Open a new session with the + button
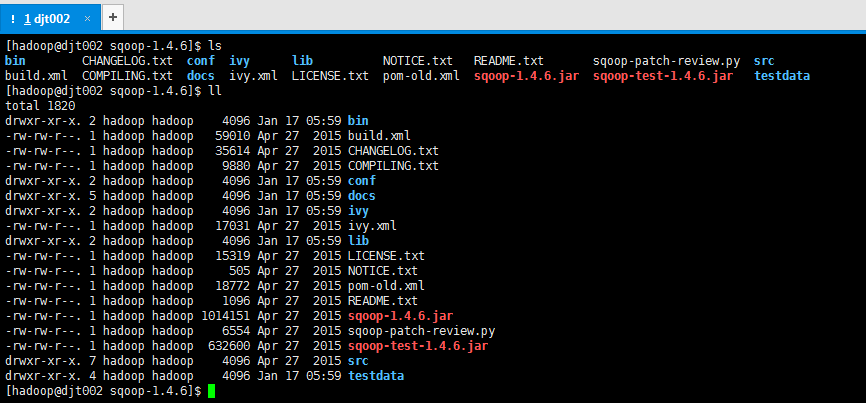 pyautogui.click(x=113, y=17)
